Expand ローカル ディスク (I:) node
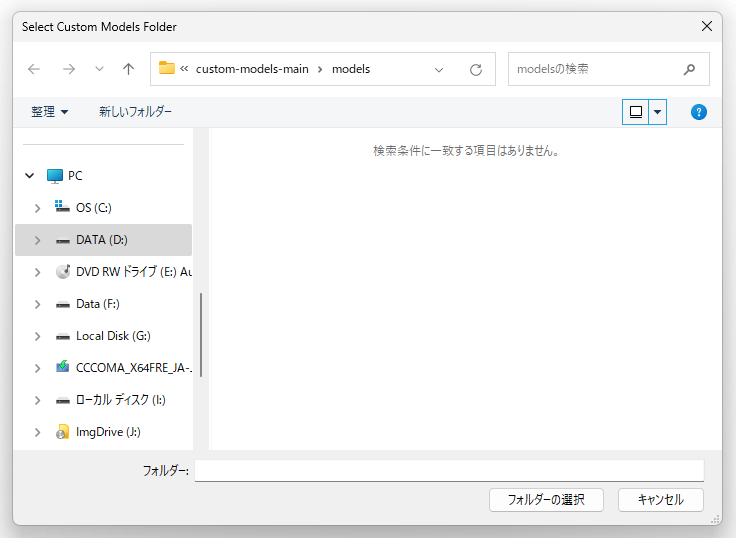Screen dimensions: 736x538 click(38, 400)
